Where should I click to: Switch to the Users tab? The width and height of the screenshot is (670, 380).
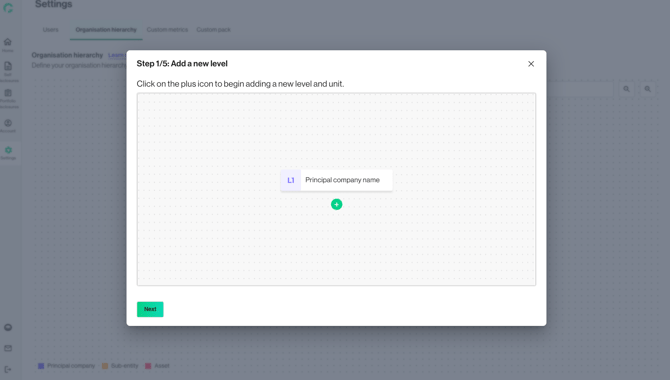[50, 29]
